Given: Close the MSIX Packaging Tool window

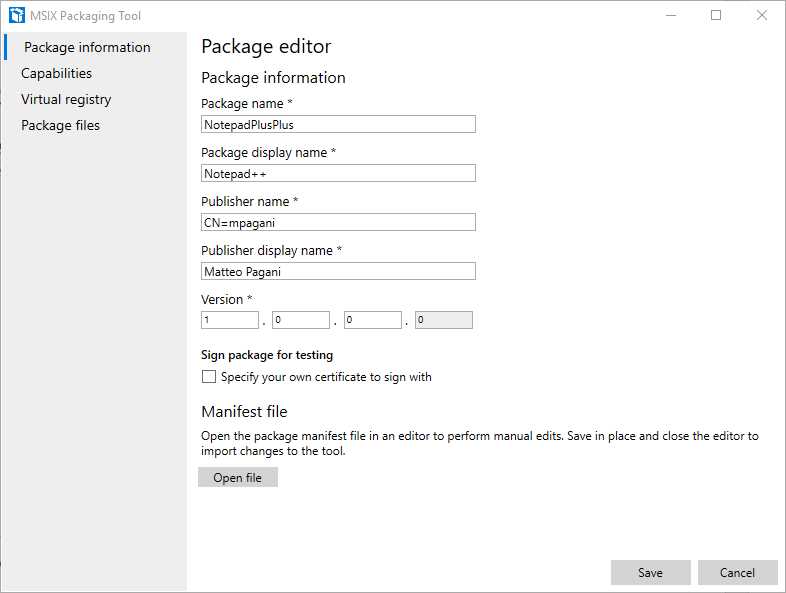Looking at the screenshot, I should [761, 16].
